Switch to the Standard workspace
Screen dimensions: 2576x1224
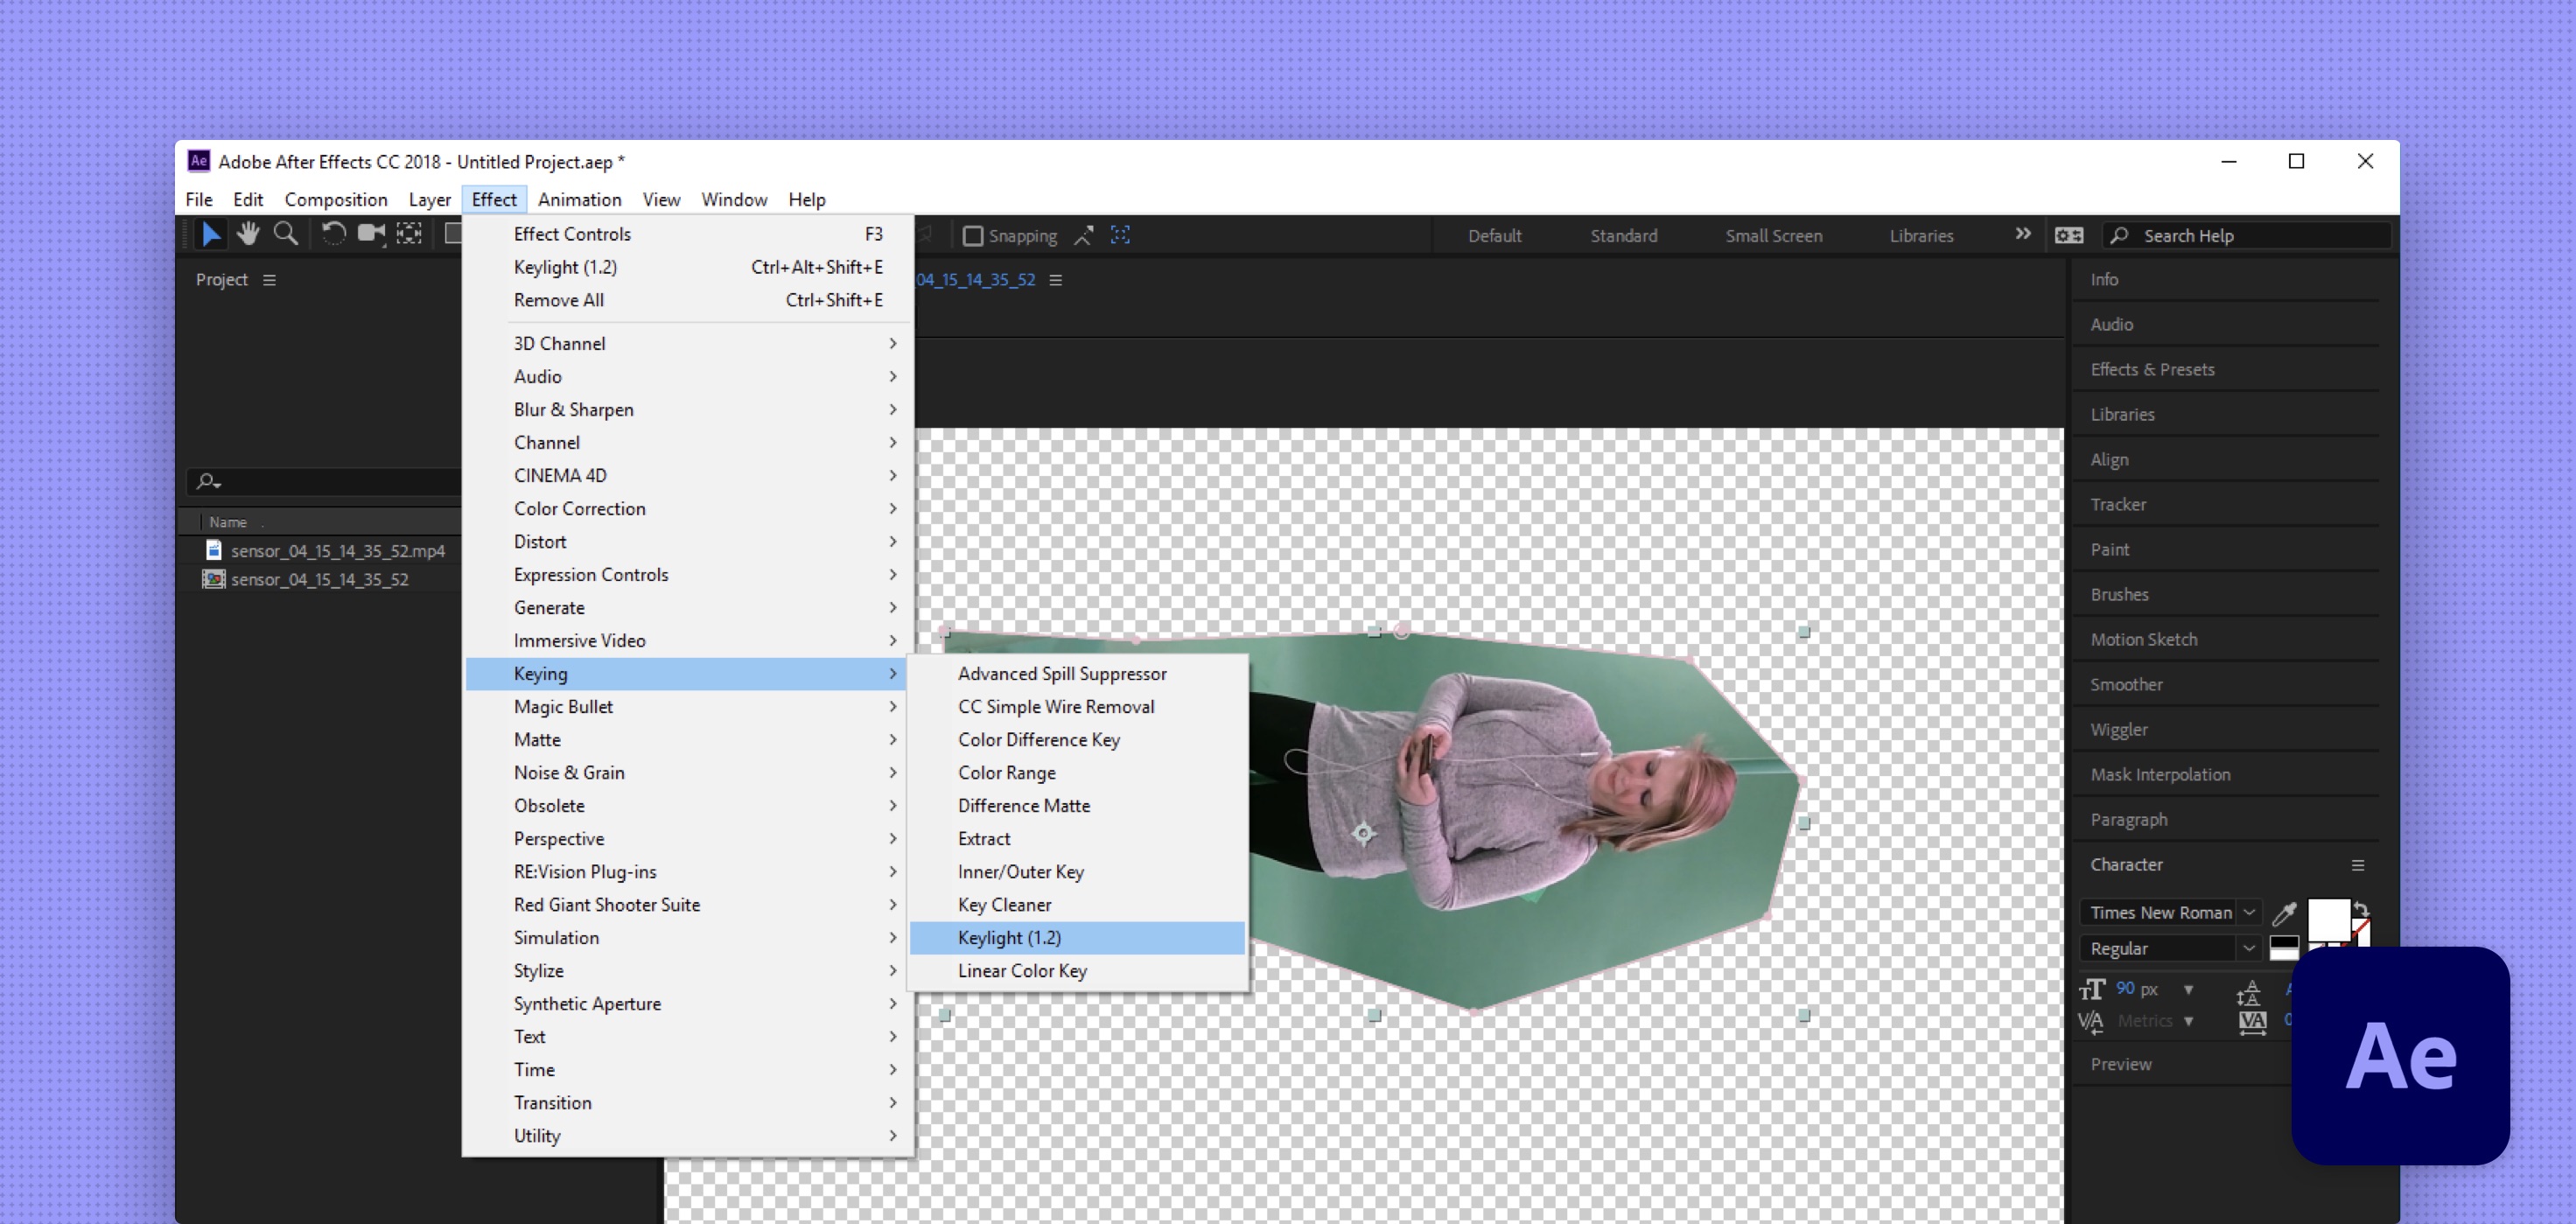(1623, 236)
